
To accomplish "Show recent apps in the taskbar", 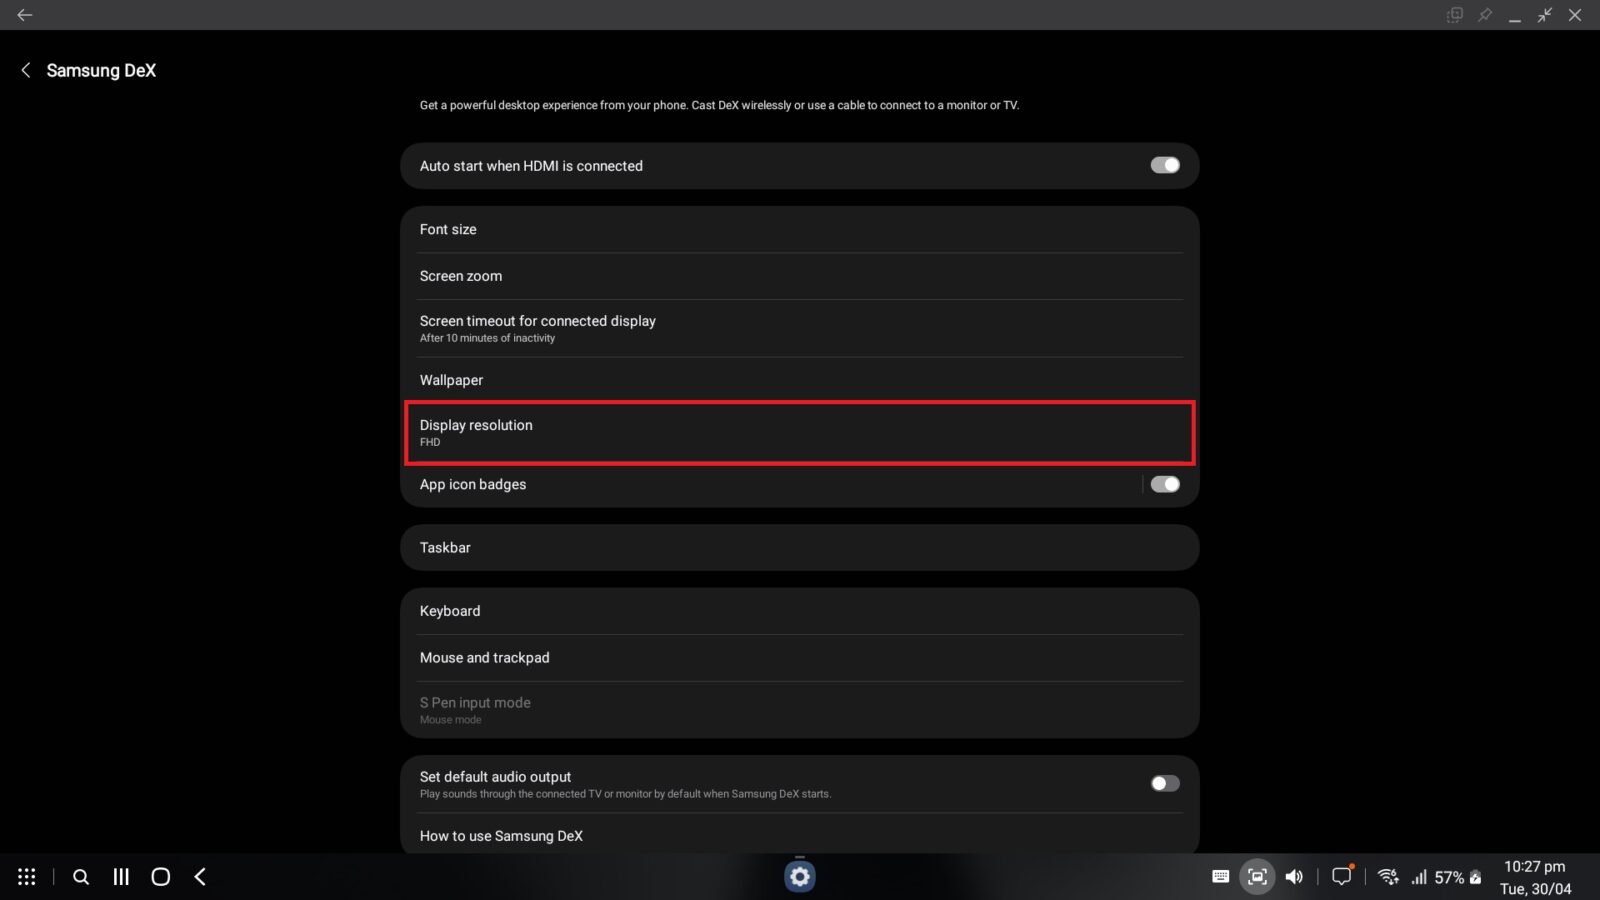I will click(x=121, y=876).
